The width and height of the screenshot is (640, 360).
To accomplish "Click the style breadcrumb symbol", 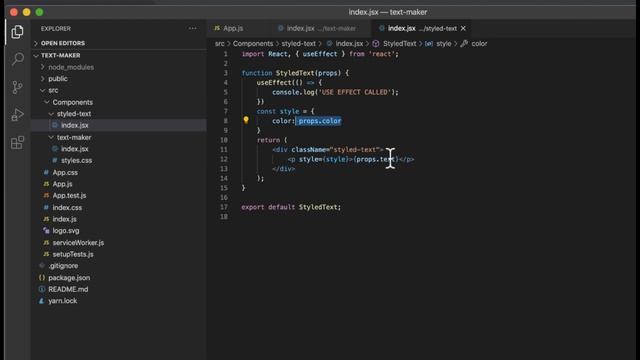I will tap(444, 43).
